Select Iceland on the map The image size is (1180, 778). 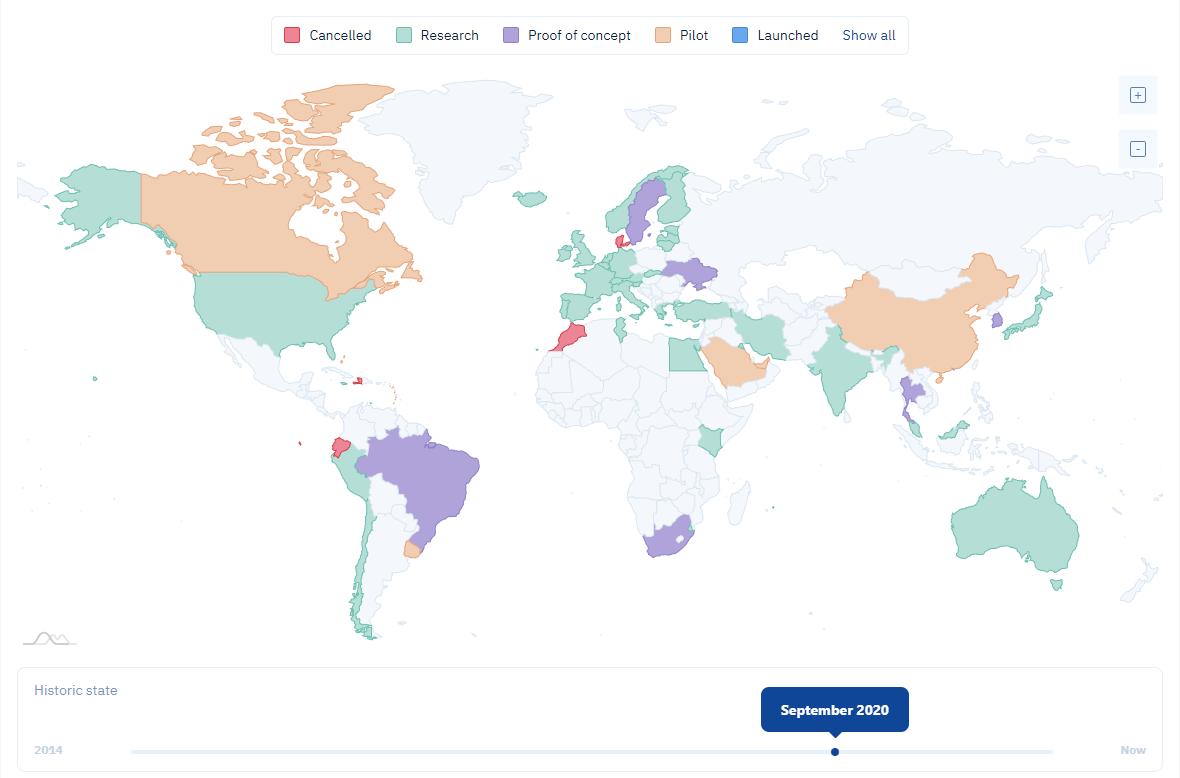pyautogui.click(x=531, y=199)
